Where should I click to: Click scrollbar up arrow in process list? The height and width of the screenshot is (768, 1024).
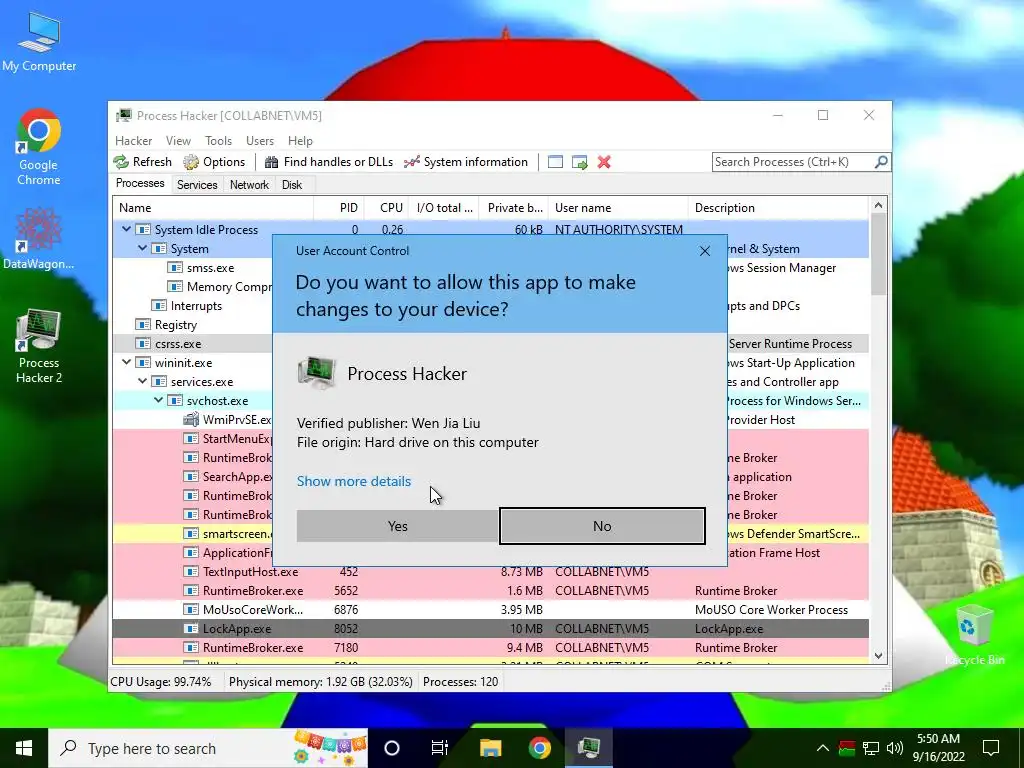click(878, 205)
